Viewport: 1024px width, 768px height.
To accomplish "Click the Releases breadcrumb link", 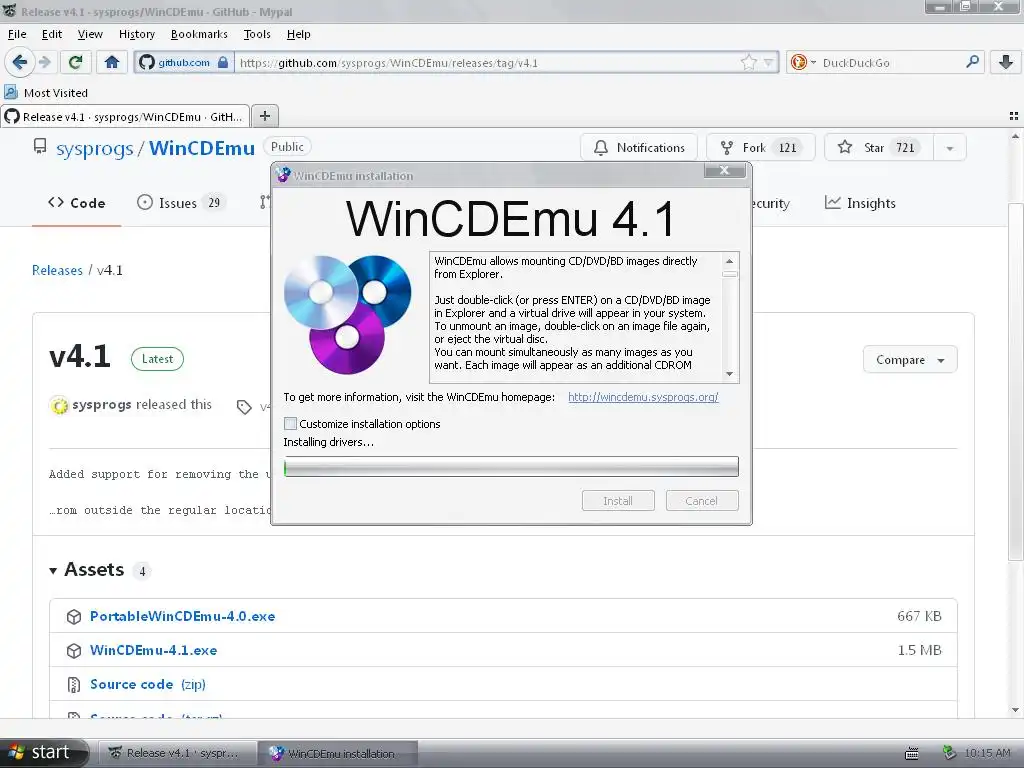I will click(57, 270).
